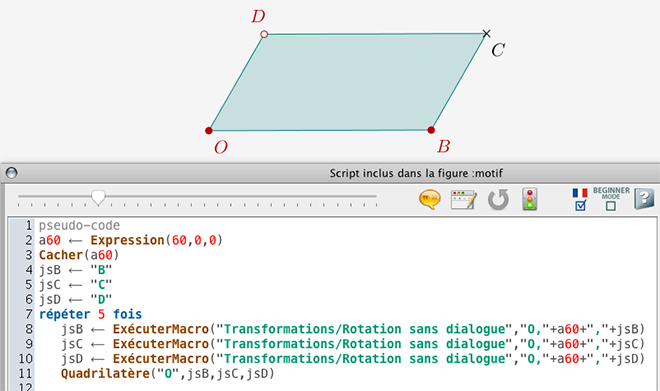
Task: Toggle the French language checkbox
Action: coord(580,205)
